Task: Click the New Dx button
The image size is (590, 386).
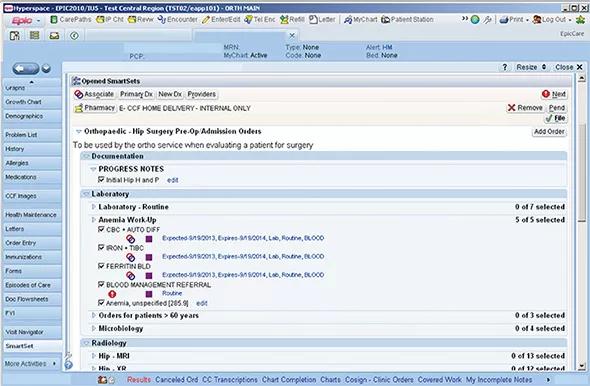Action: tap(170, 94)
